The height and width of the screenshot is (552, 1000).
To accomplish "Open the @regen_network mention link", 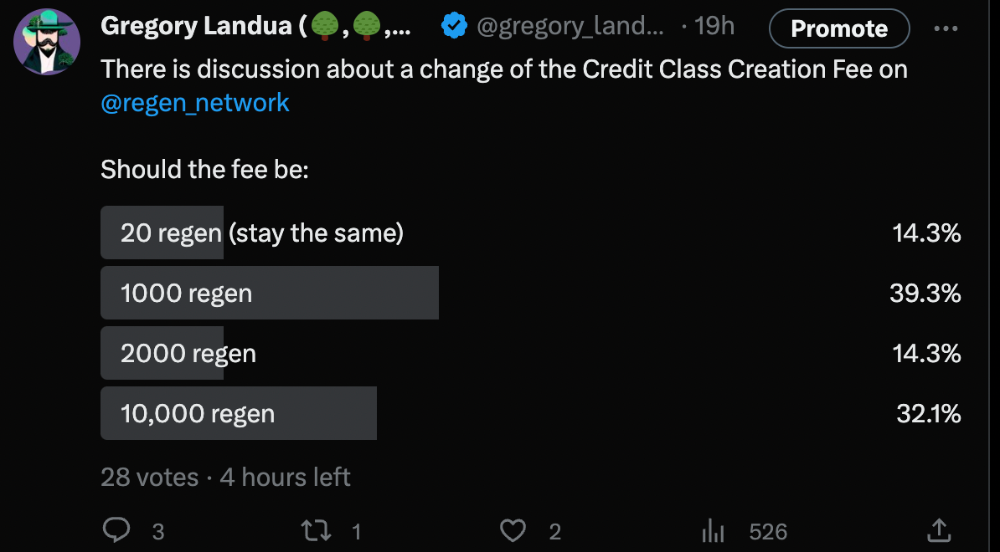I will (x=195, y=102).
